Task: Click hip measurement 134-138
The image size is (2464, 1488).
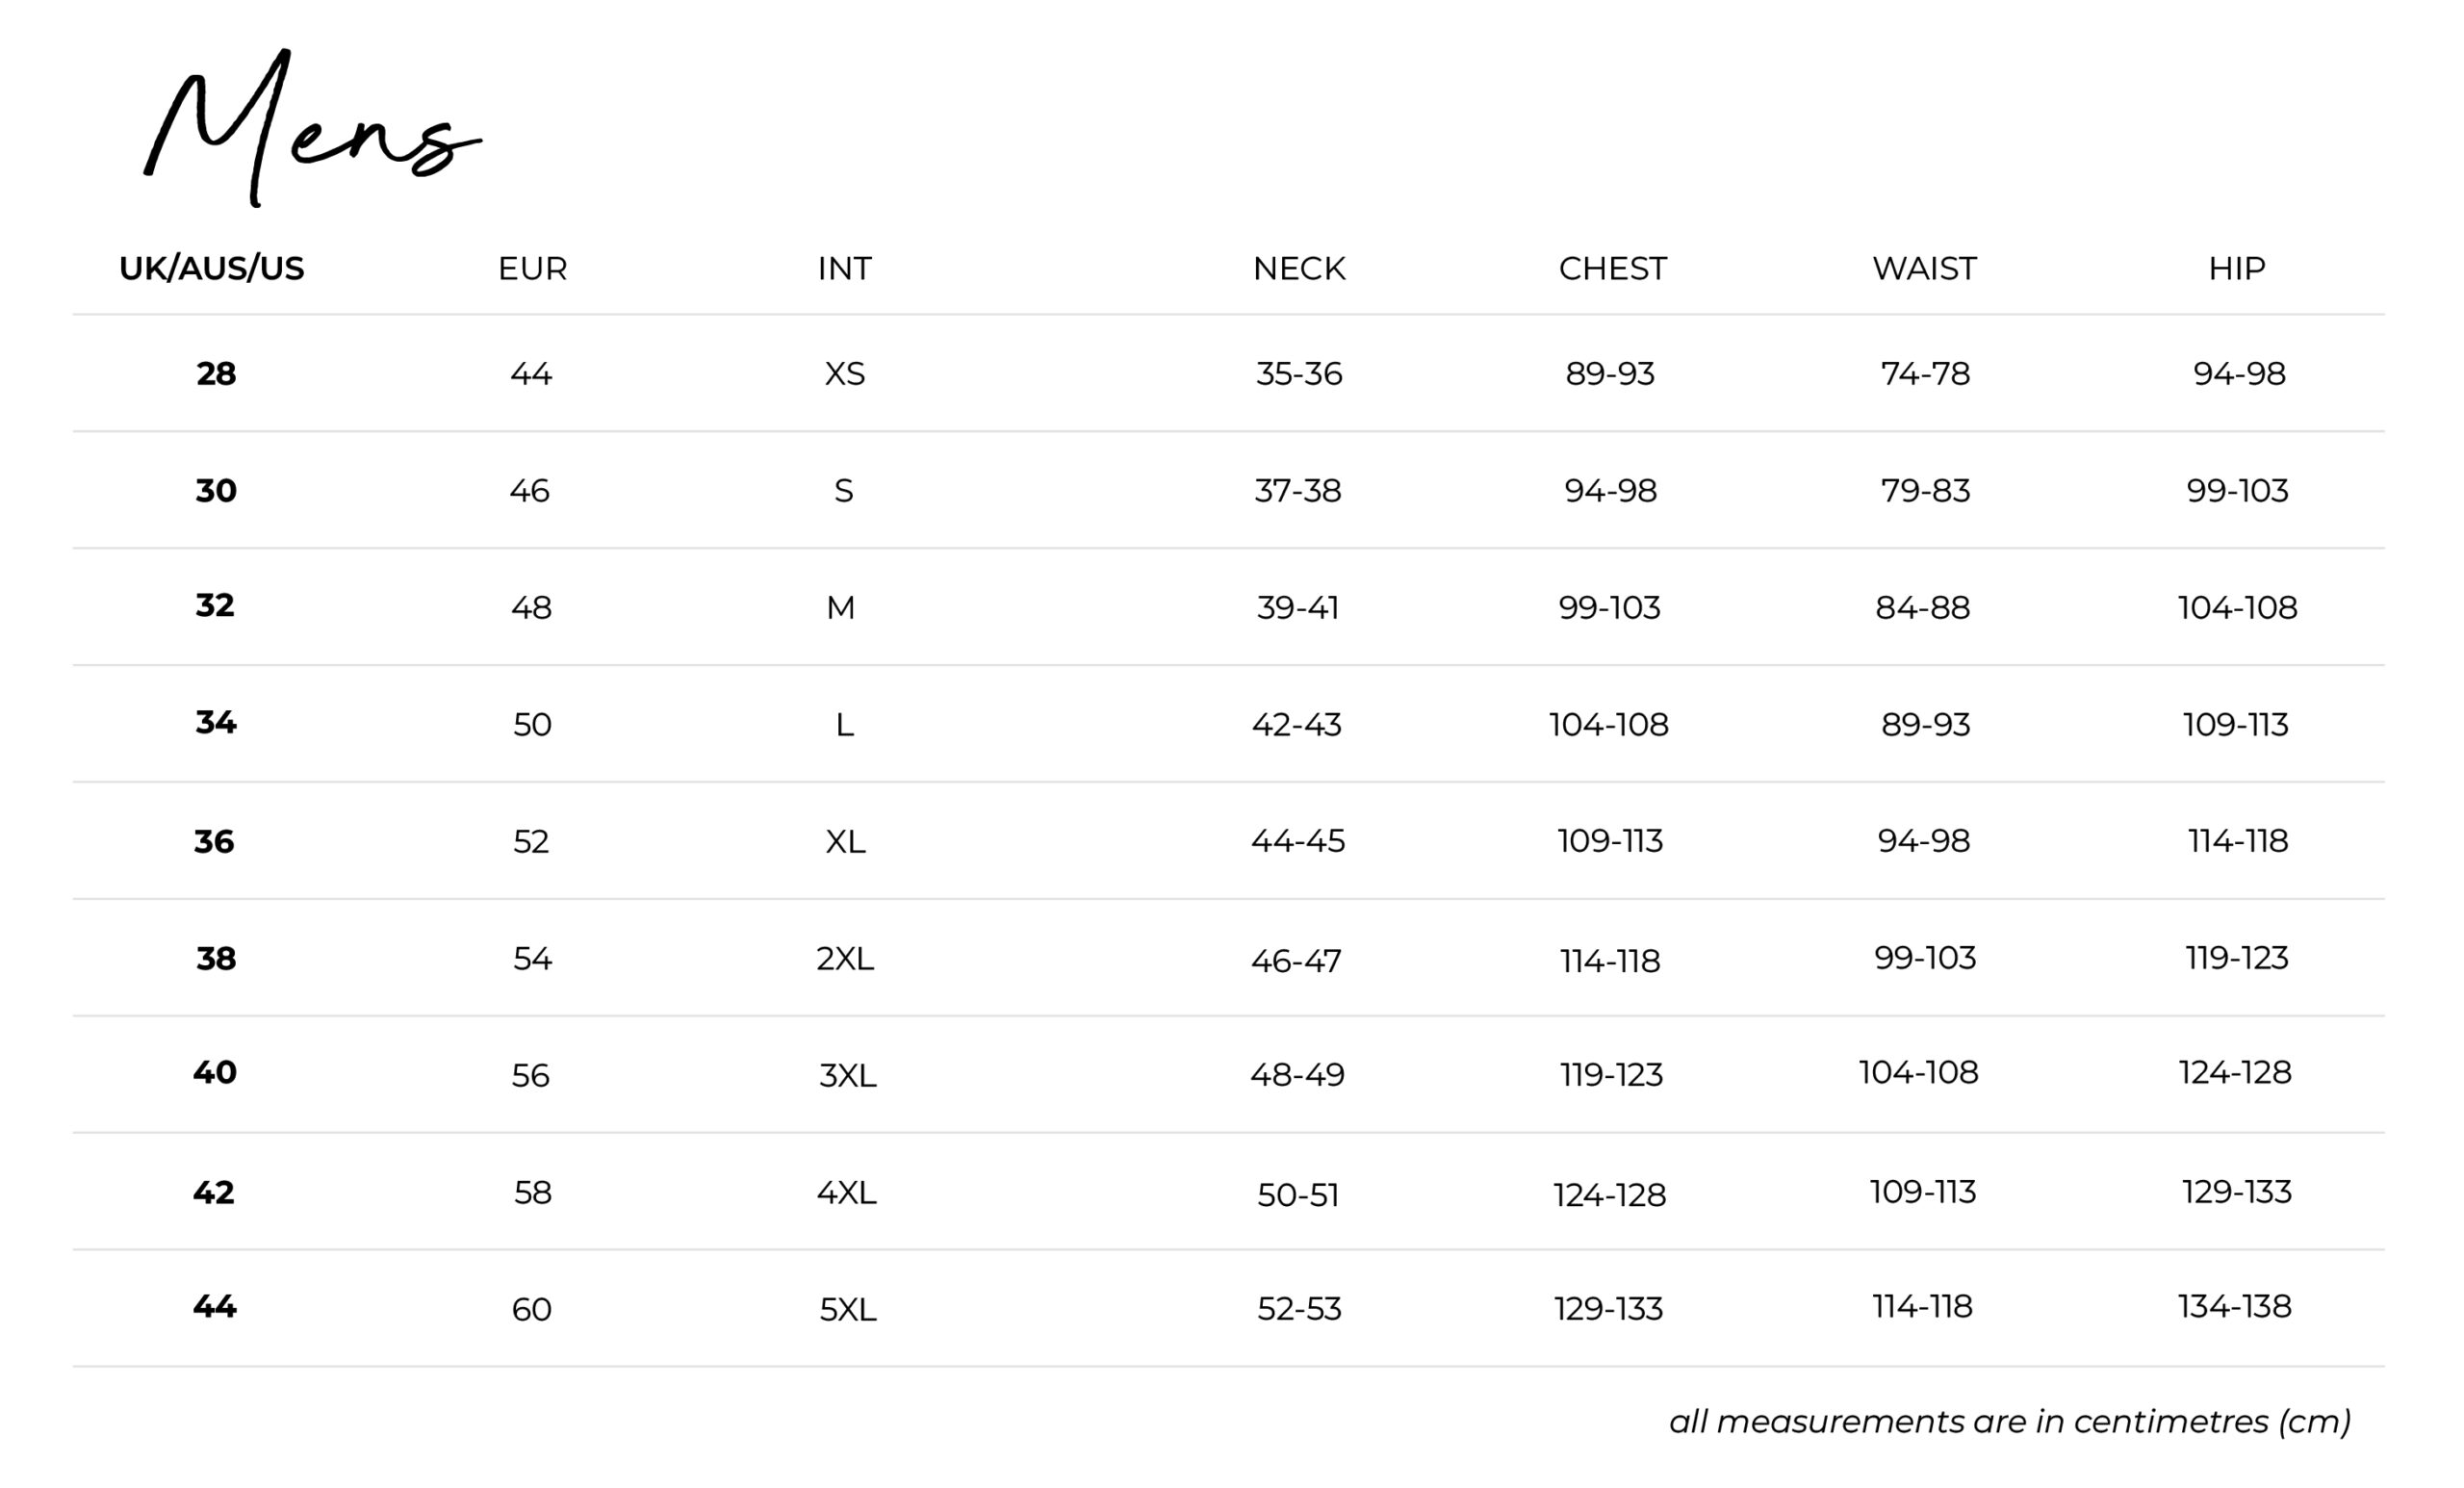Action: coord(2234,1306)
